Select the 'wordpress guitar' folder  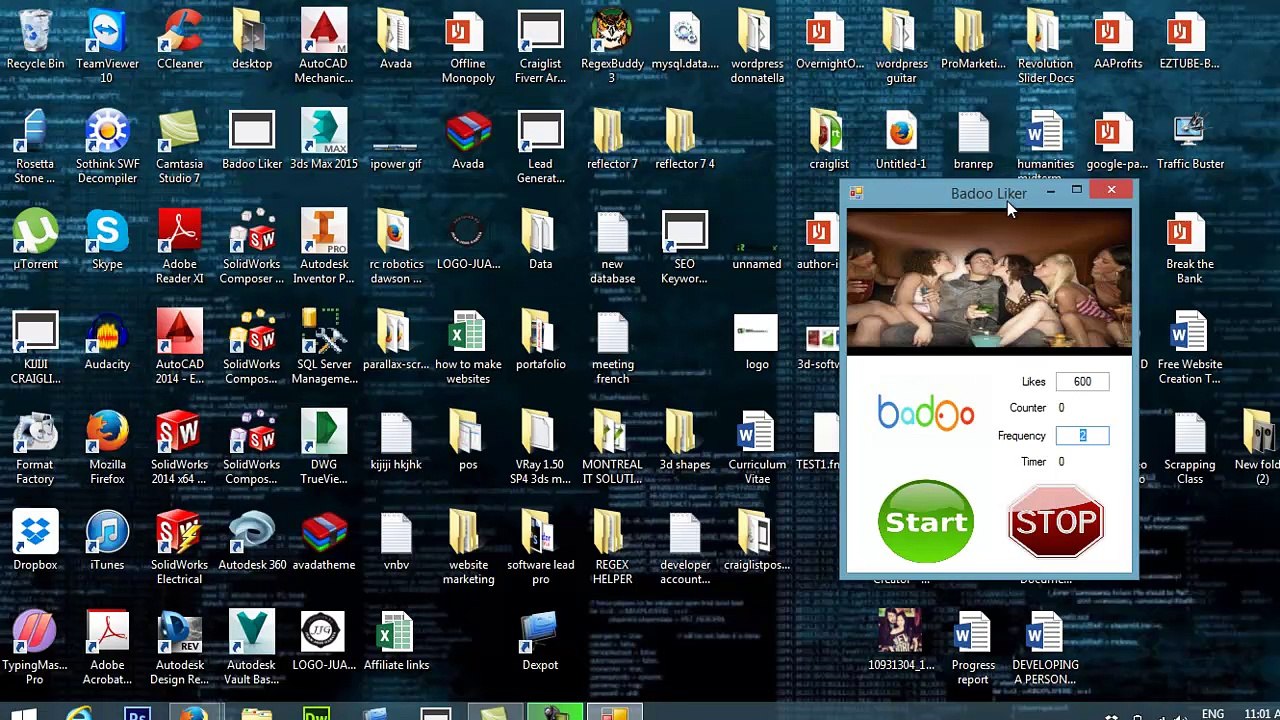pos(901,46)
